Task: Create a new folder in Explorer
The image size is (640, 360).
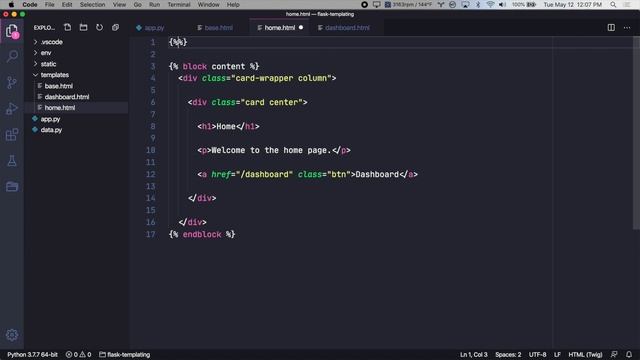Action: point(83,27)
